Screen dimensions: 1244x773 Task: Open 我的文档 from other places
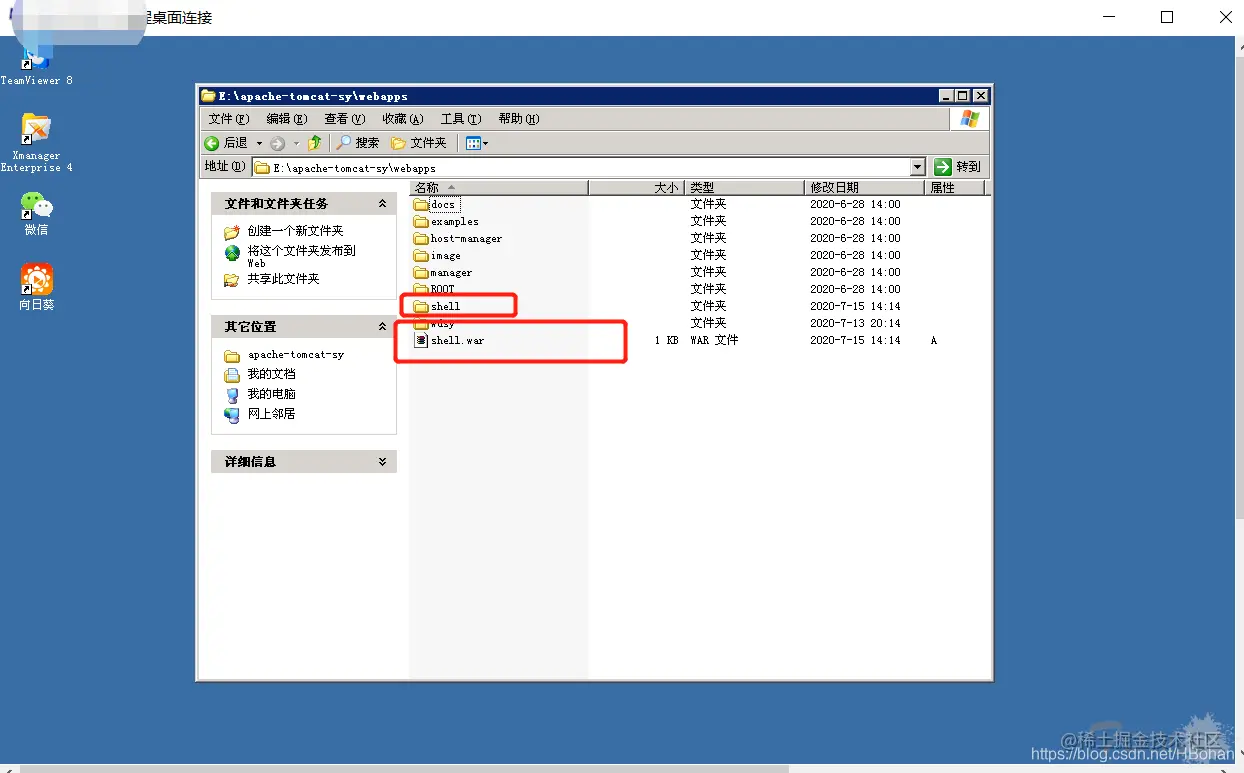(x=271, y=374)
